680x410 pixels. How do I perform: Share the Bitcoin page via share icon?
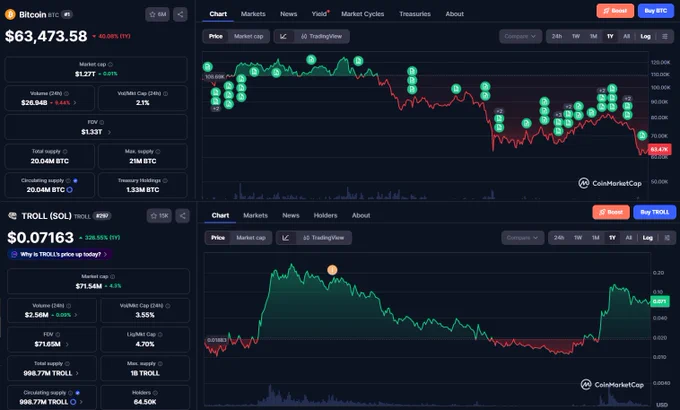tap(180, 14)
